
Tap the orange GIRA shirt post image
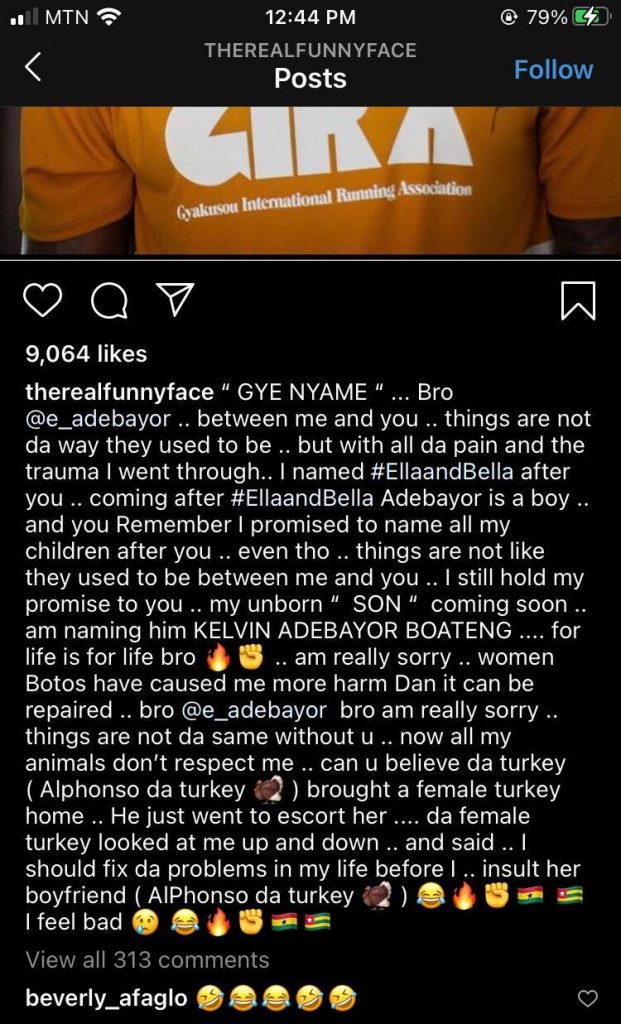(x=310, y=181)
